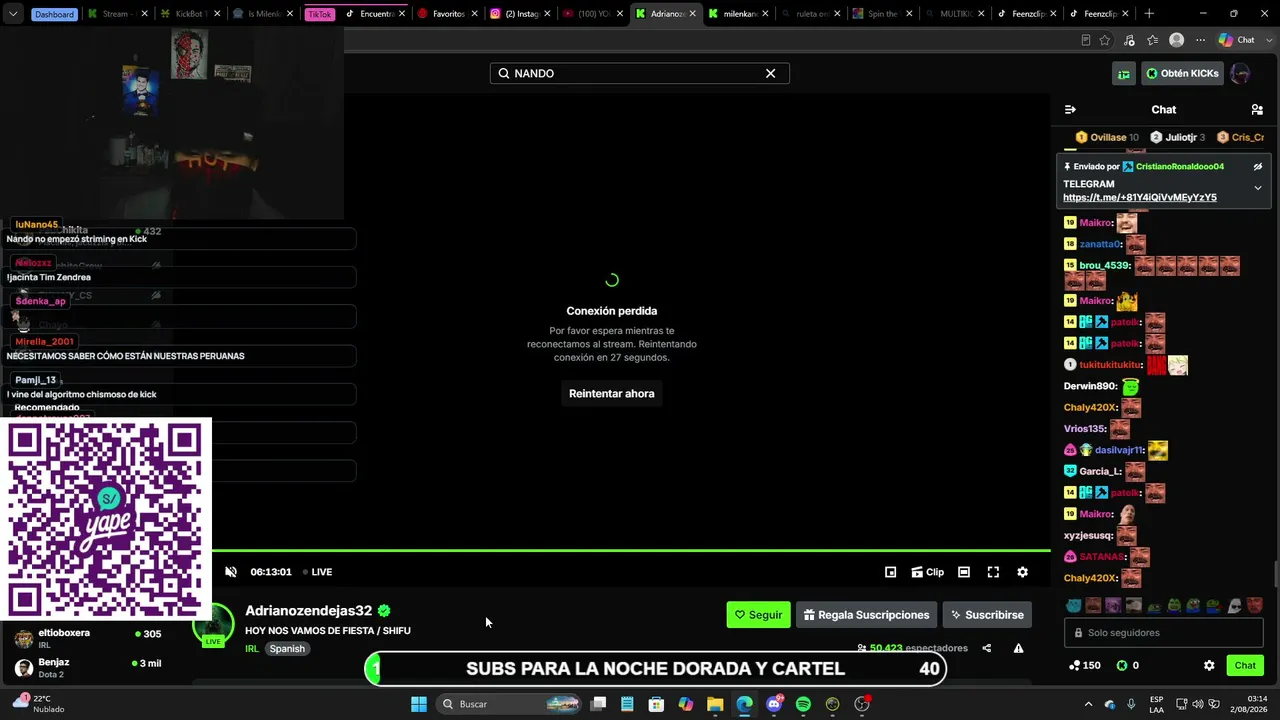The width and height of the screenshot is (1280, 720).
Task: Switch to the Instagram browser tab
Action: [520, 14]
